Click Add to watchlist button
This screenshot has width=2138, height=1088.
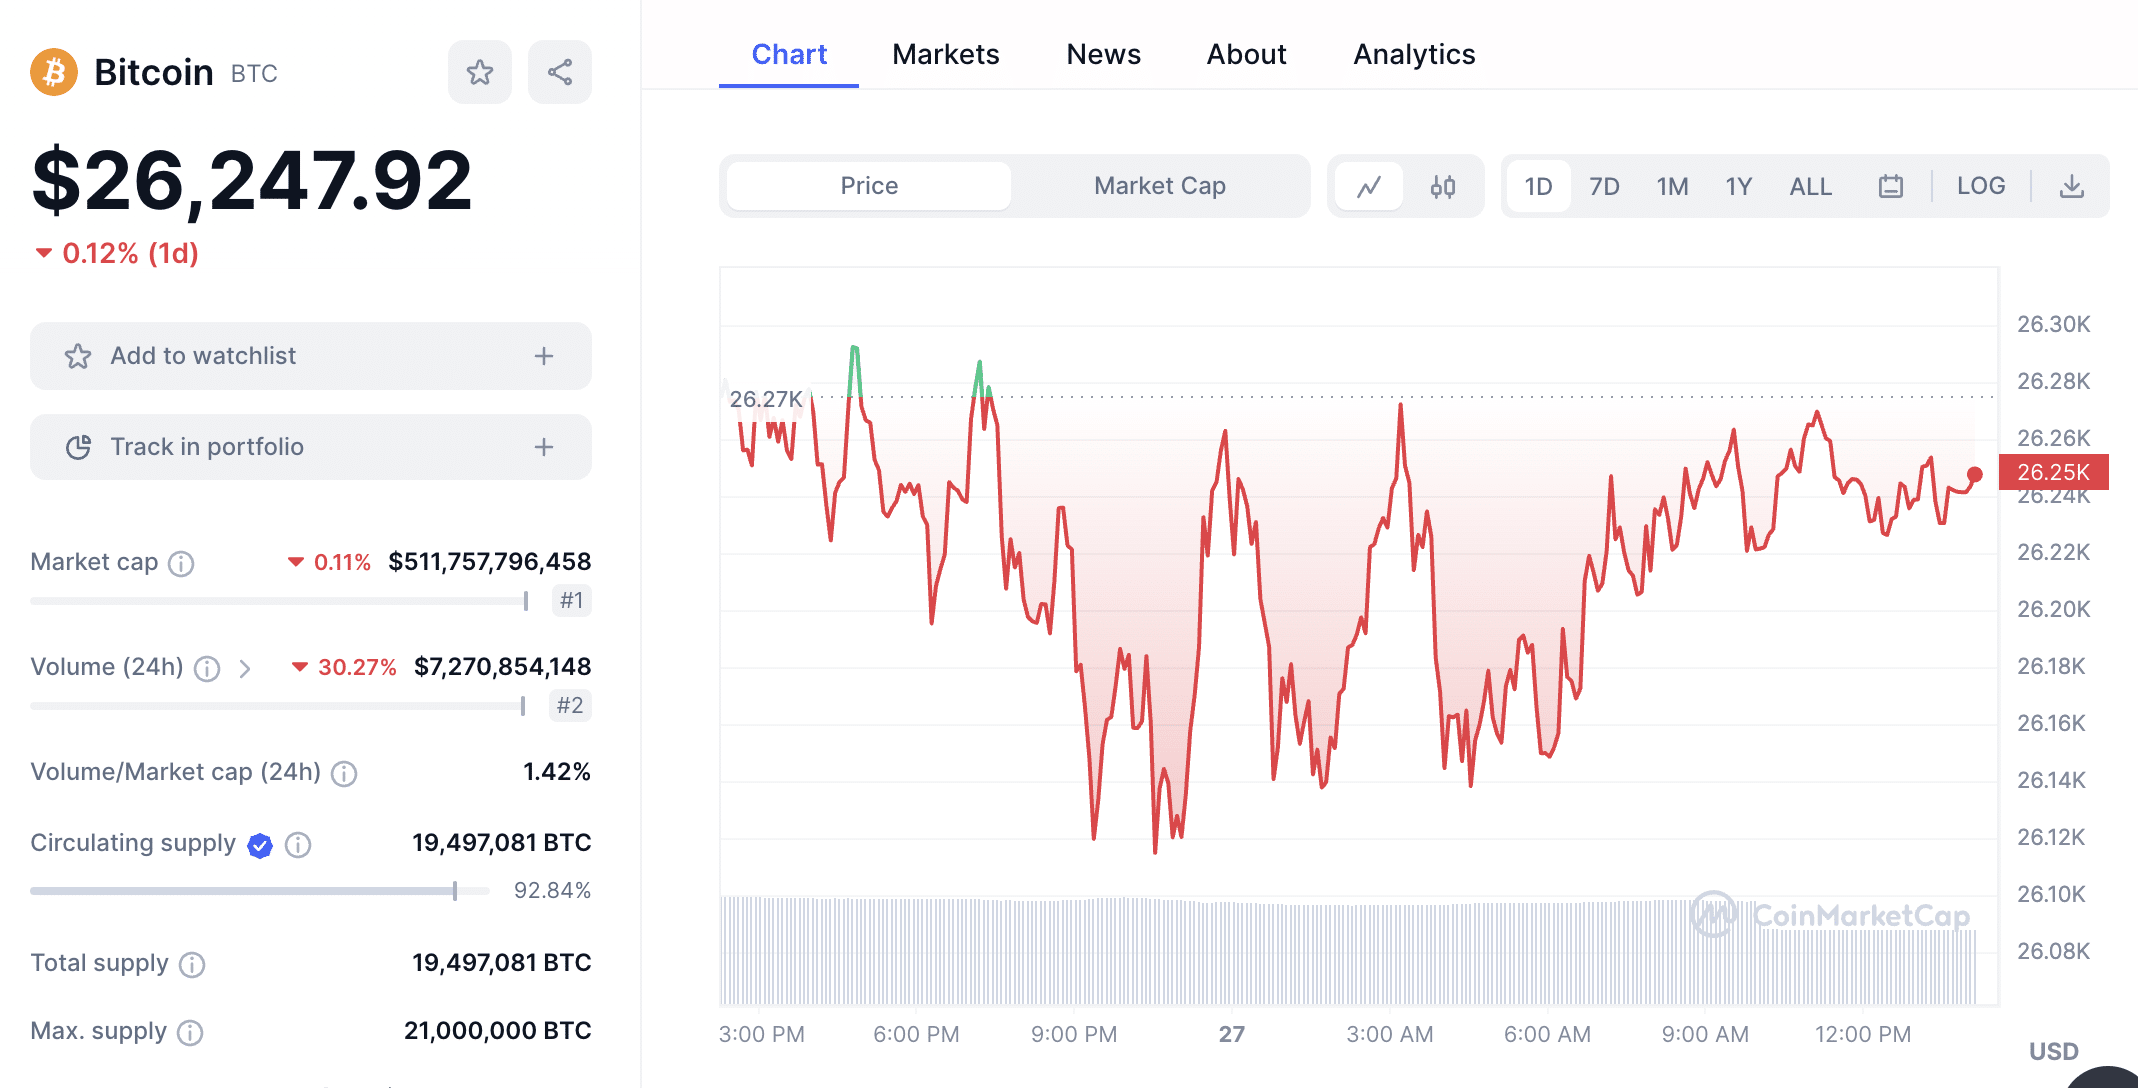click(311, 355)
